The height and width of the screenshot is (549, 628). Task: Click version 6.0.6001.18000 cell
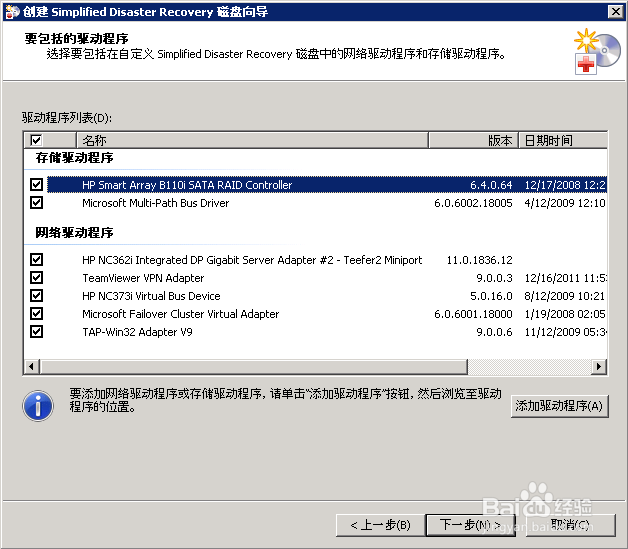tap(473, 314)
